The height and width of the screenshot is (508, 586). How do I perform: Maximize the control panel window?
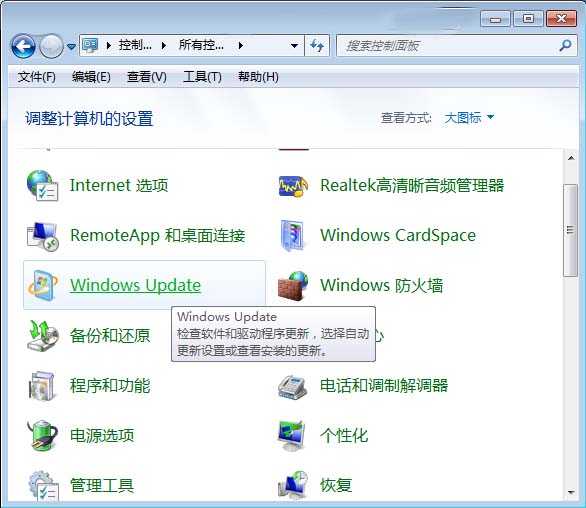[x=528, y=19]
